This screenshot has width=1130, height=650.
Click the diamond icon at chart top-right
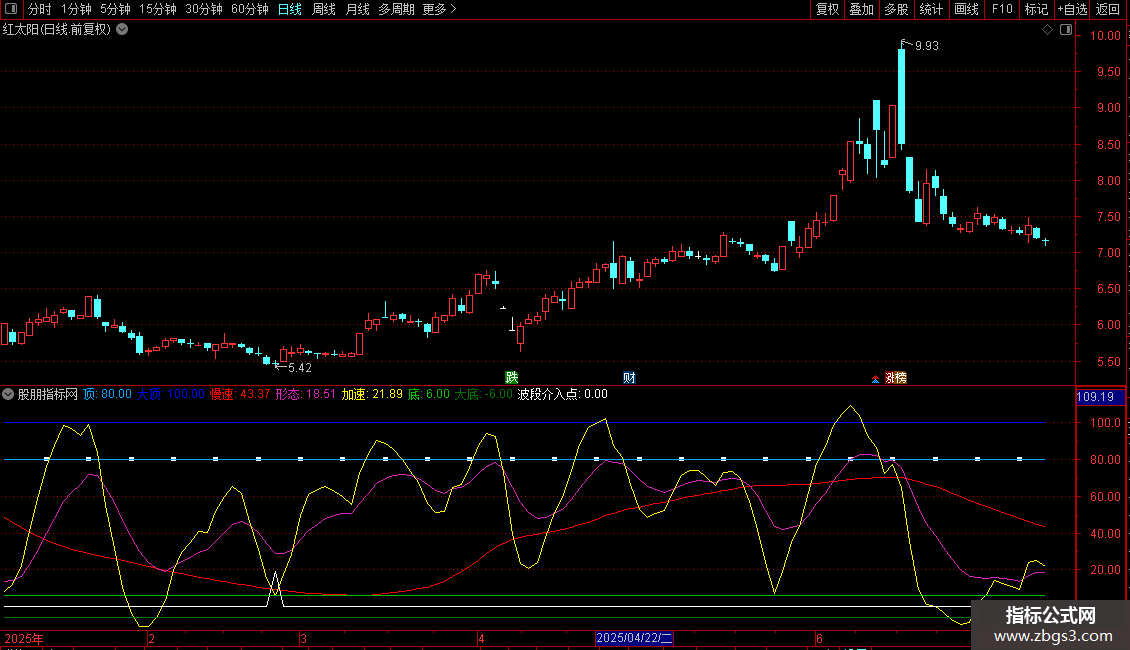[x=1047, y=30]
